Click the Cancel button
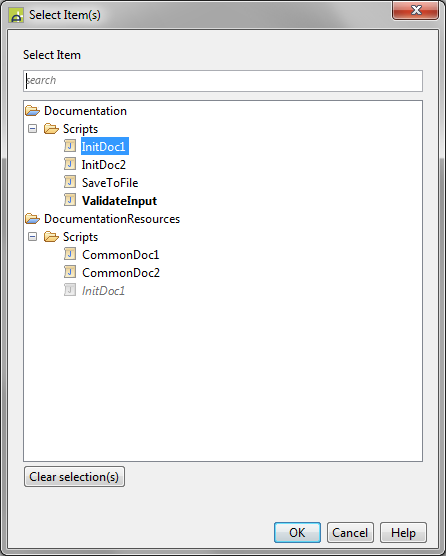Viewport: 446px width, 556px height. point(350,533)
